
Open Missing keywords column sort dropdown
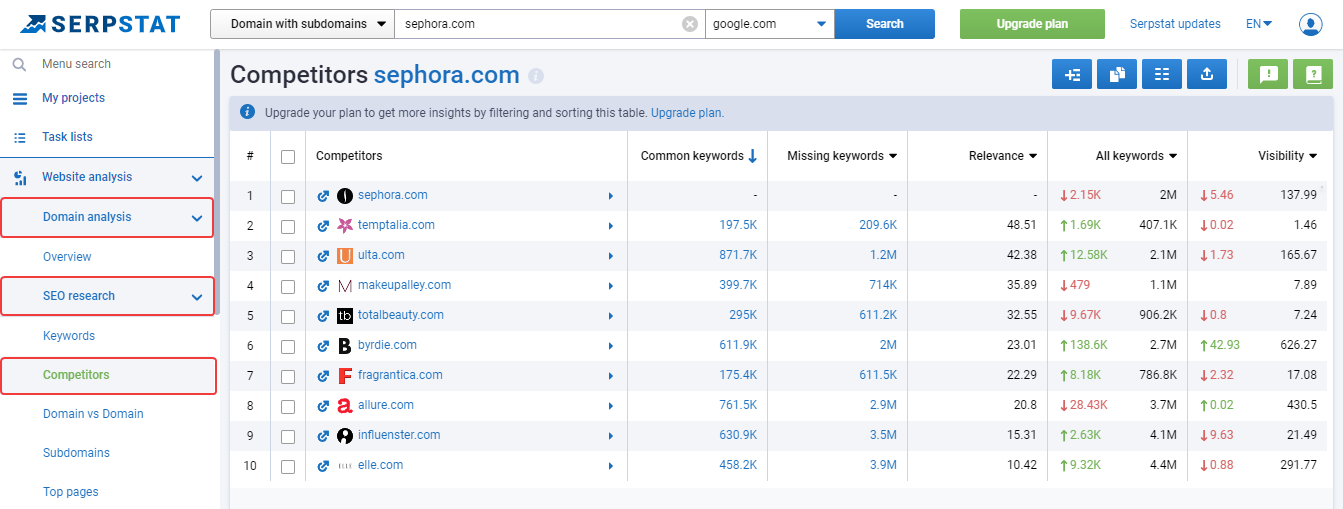892,156
